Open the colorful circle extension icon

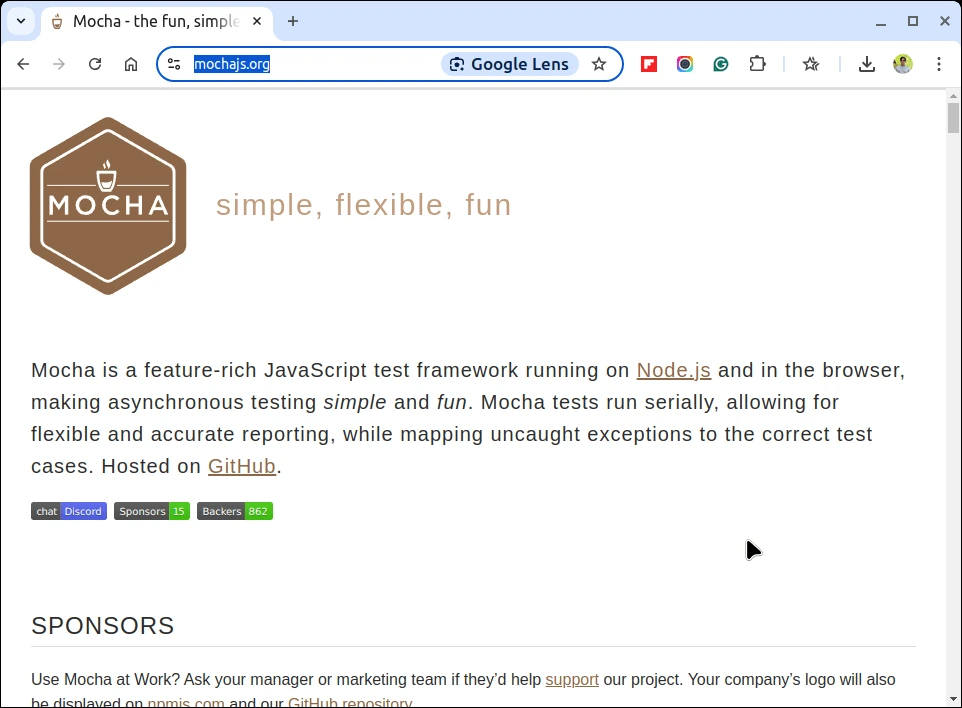point(685,64)
